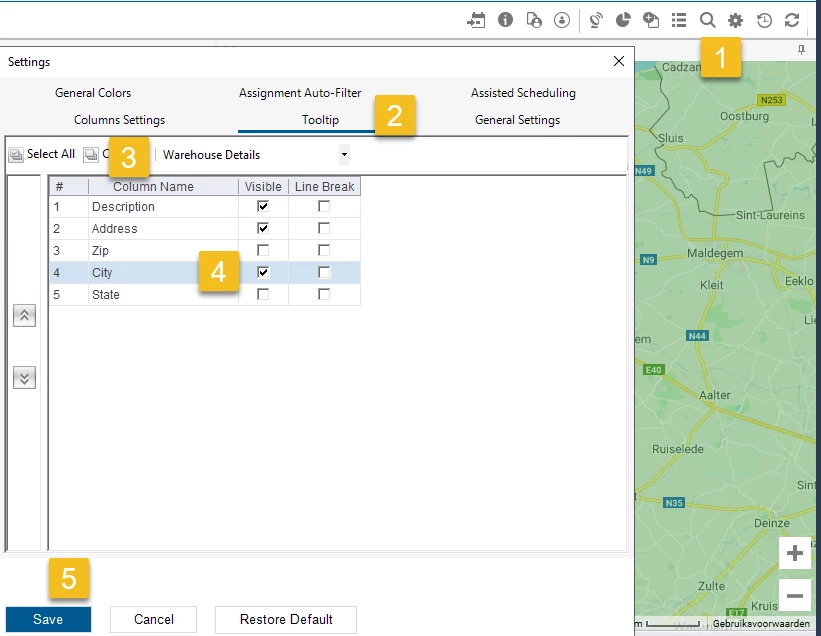Switch to the Columns Settings tab
Screen dimensions: 821x636
(x=119, y=120)
